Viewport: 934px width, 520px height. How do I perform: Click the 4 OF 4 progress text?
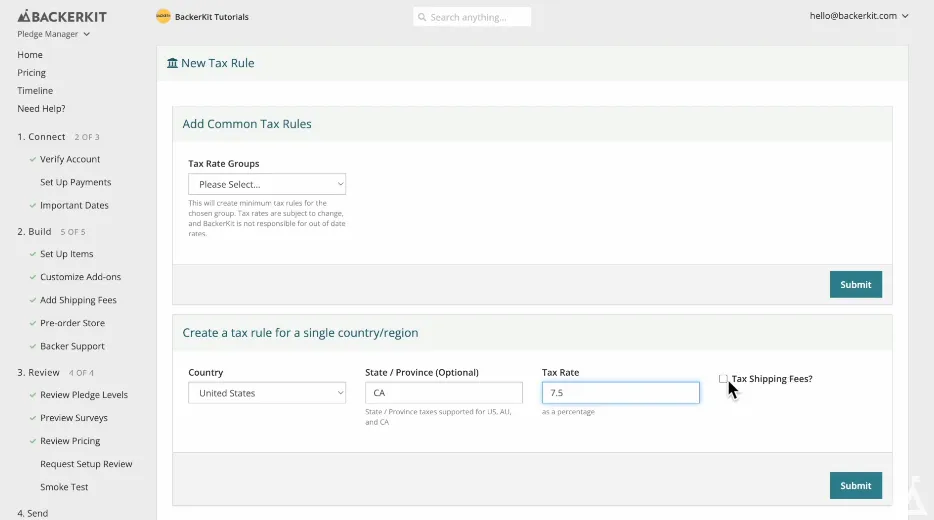coord(81,373)
